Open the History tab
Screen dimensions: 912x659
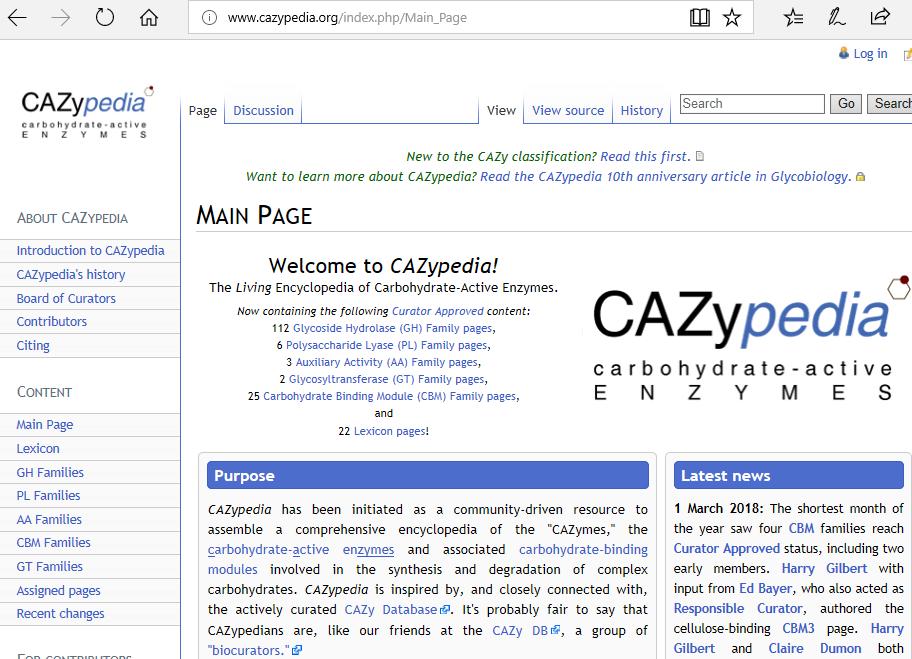[x=642, y=111]
